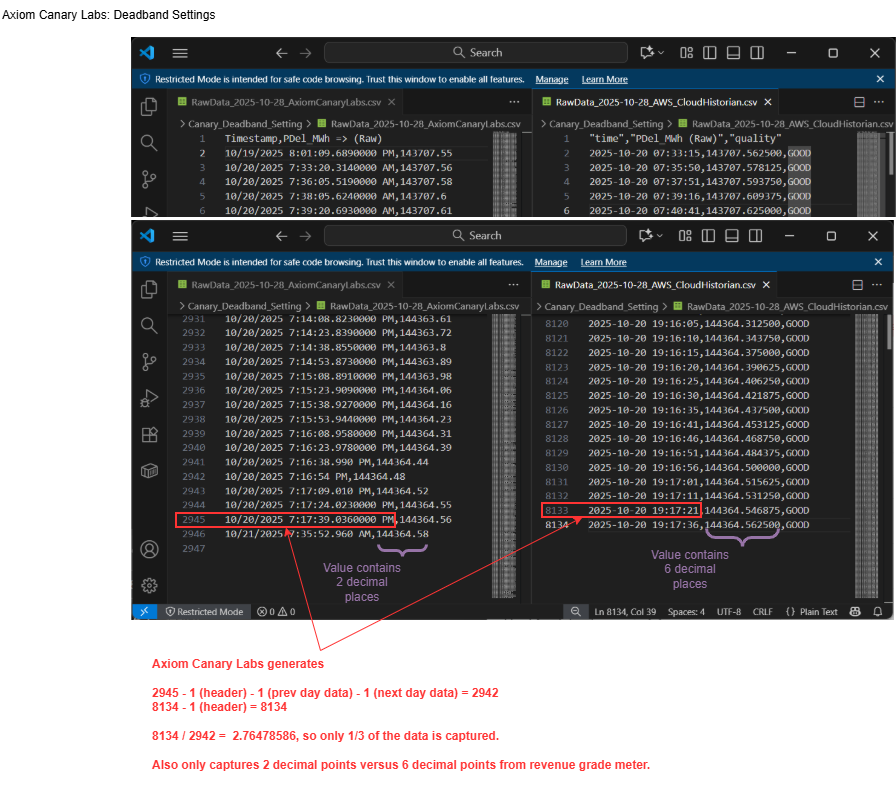Open problems count 0 errors 0 warnings
The width and height of the screenshot is (896, 800).
pos(276,611)
